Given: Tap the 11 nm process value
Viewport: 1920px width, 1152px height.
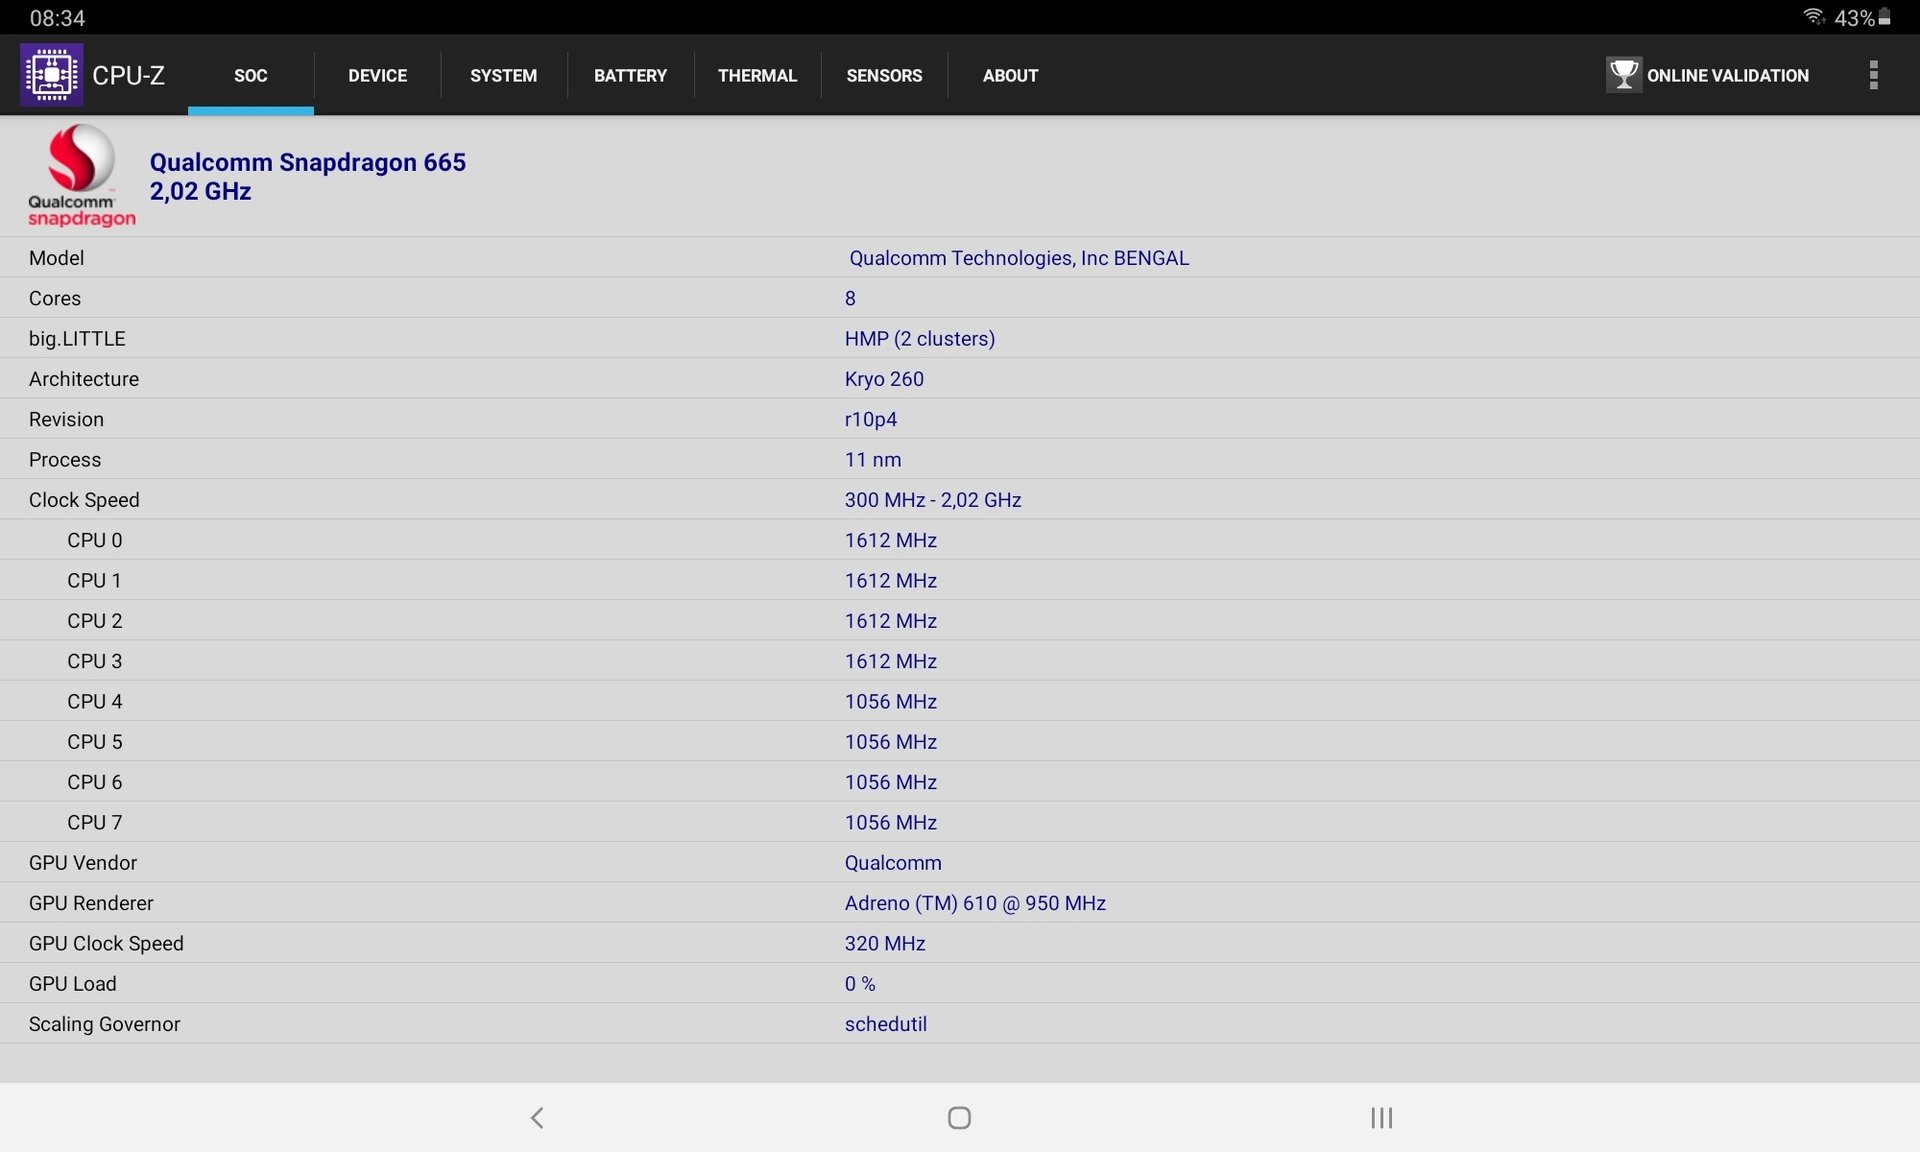Looking at the screenshot, I should 873,460.
